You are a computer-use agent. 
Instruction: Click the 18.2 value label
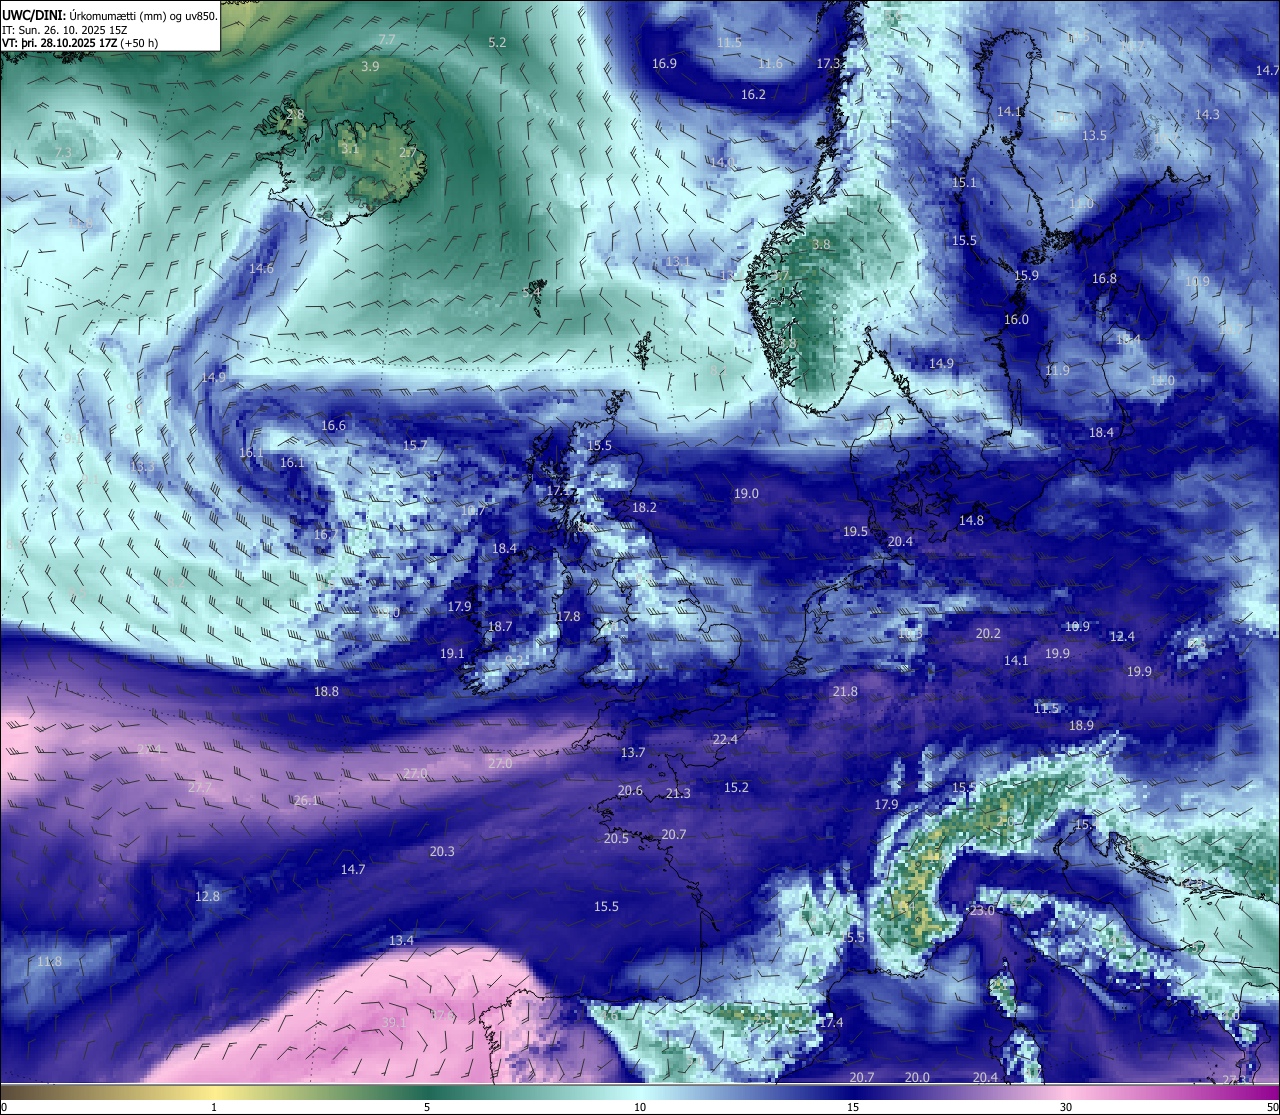tap(644, 507)
